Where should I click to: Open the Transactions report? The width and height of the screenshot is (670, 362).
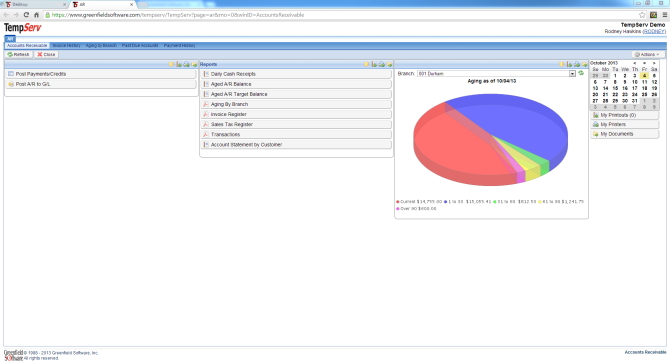tap(296, 134)
